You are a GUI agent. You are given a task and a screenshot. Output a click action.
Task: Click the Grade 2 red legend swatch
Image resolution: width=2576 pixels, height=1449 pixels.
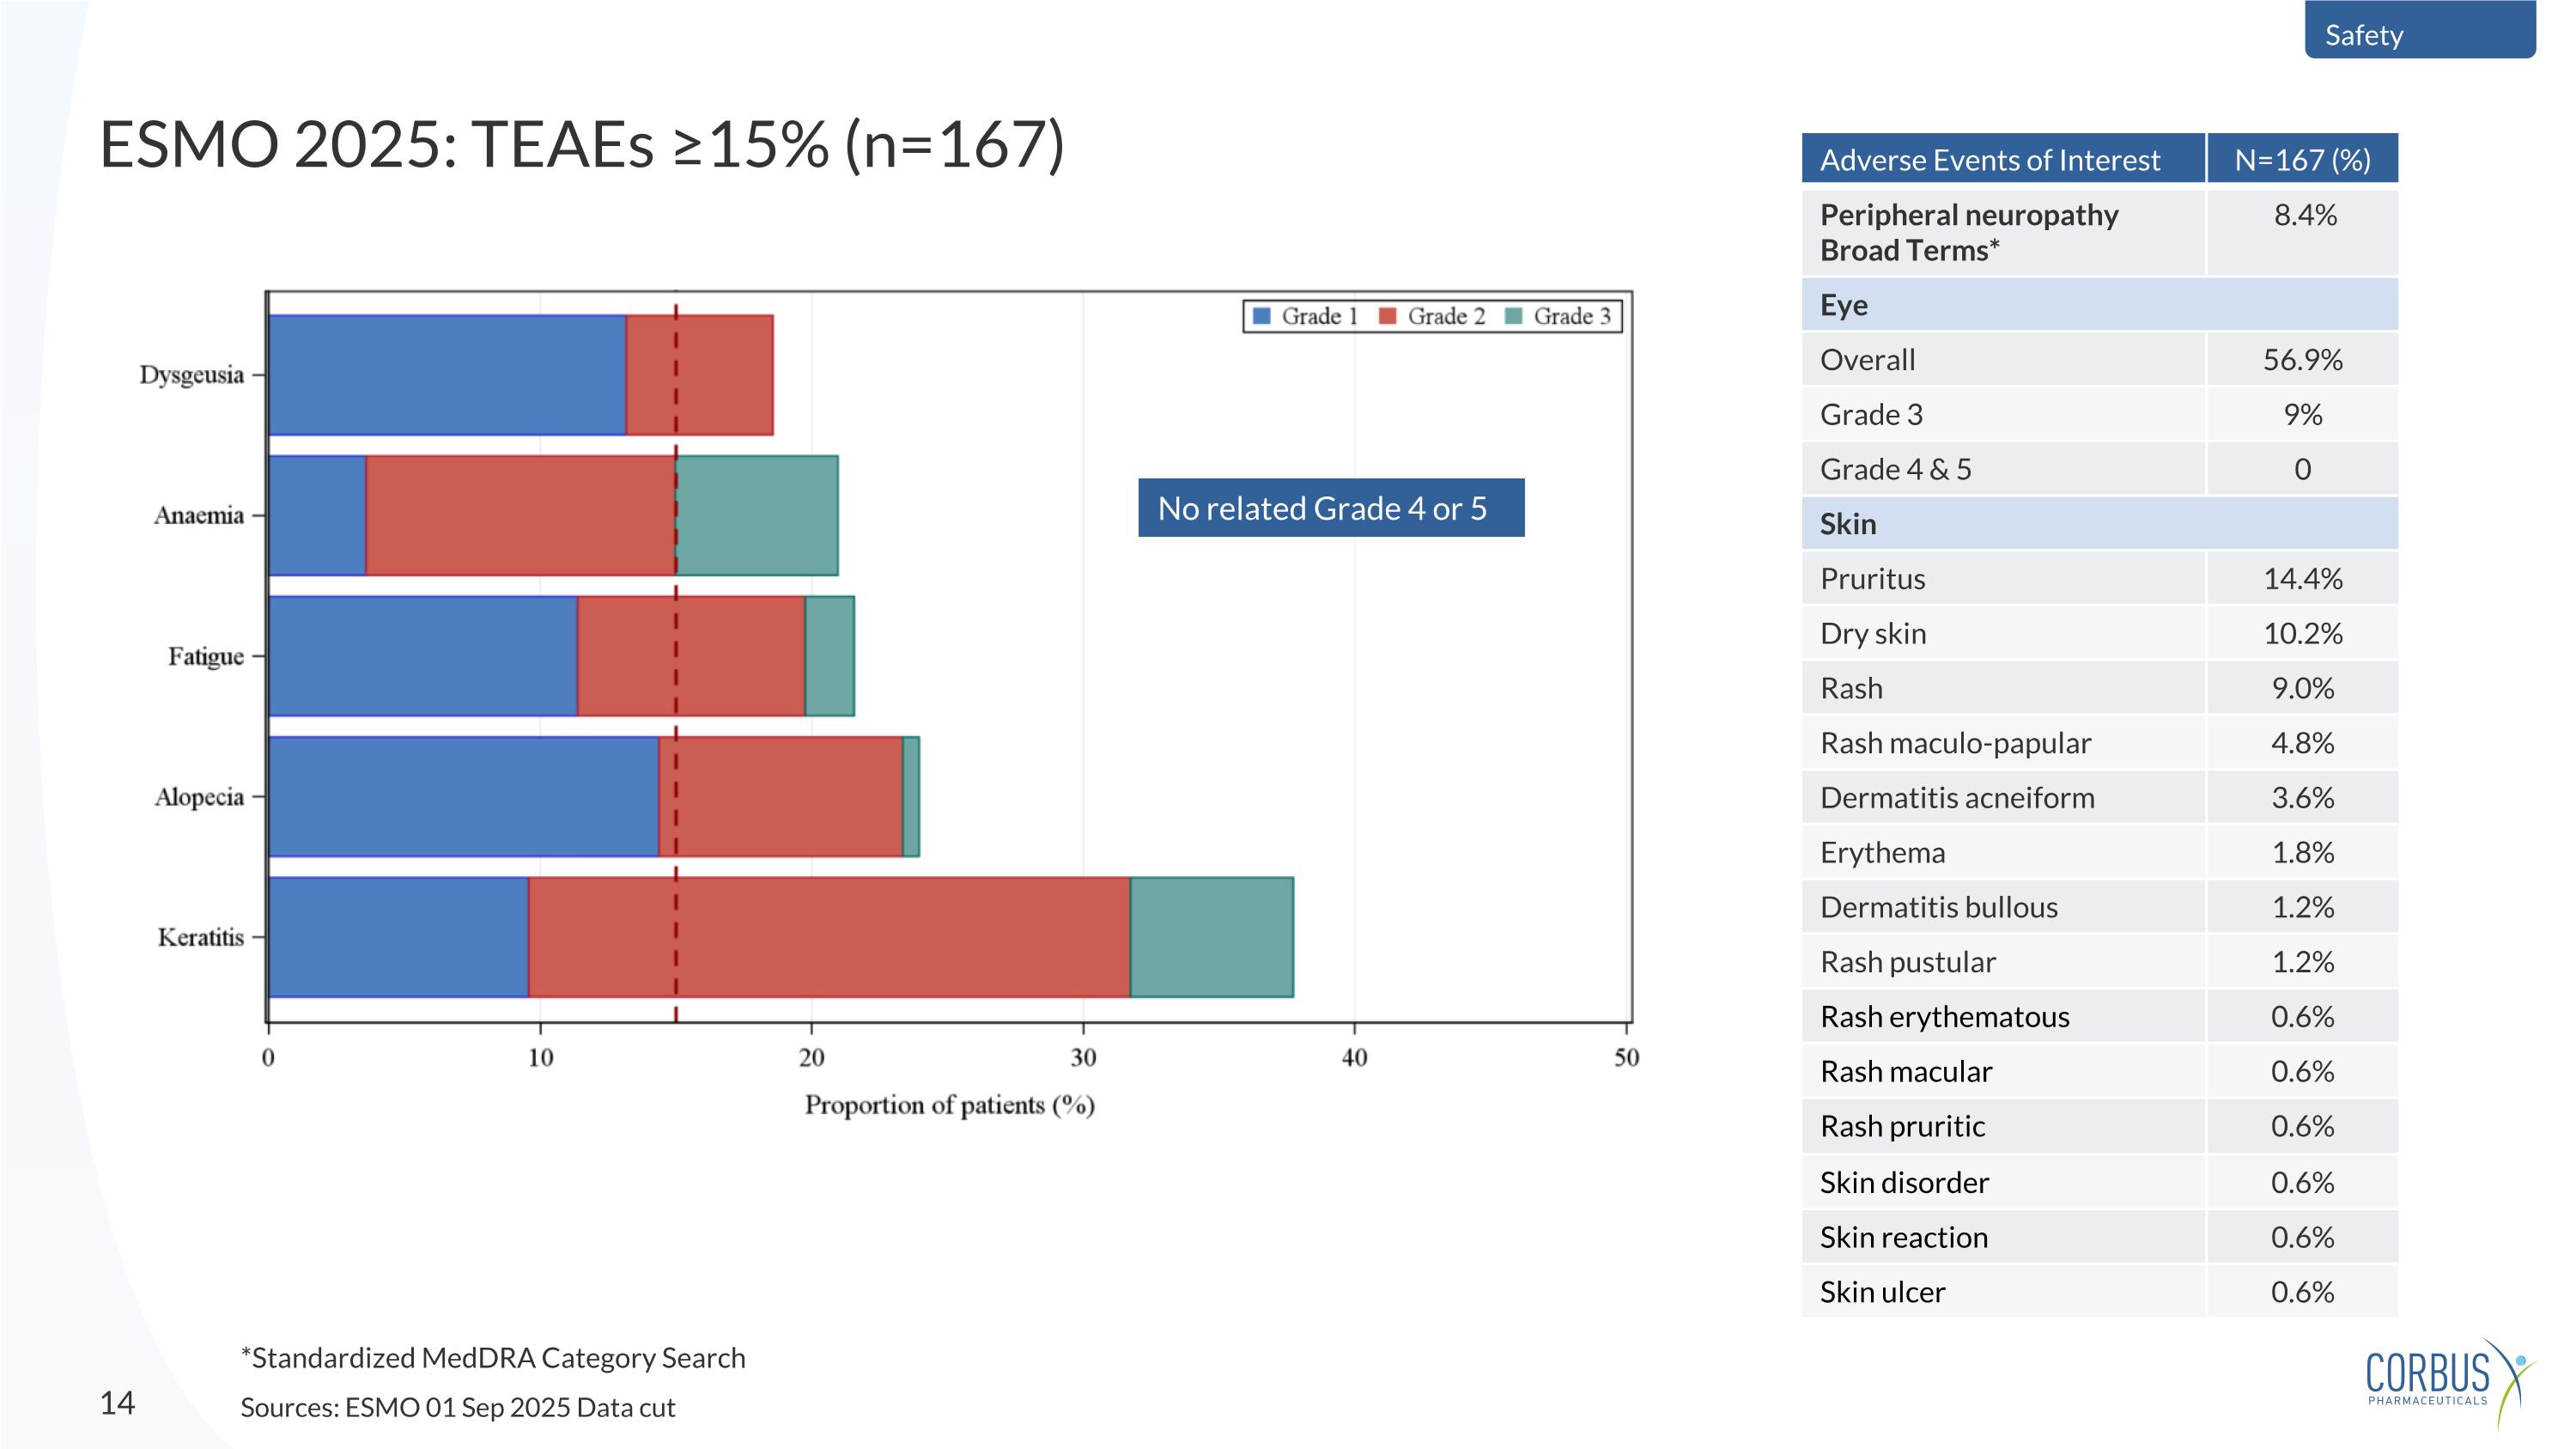1387,316
